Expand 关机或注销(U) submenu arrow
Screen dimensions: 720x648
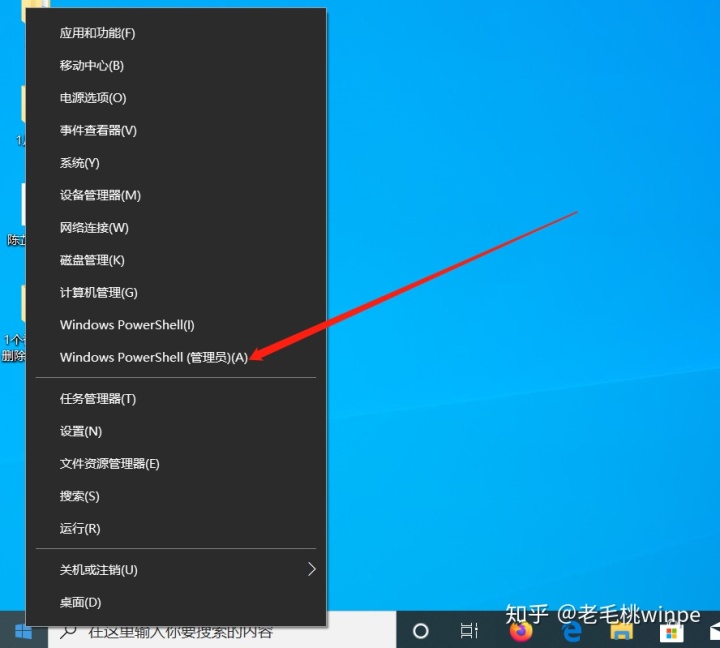click(312, 569)
